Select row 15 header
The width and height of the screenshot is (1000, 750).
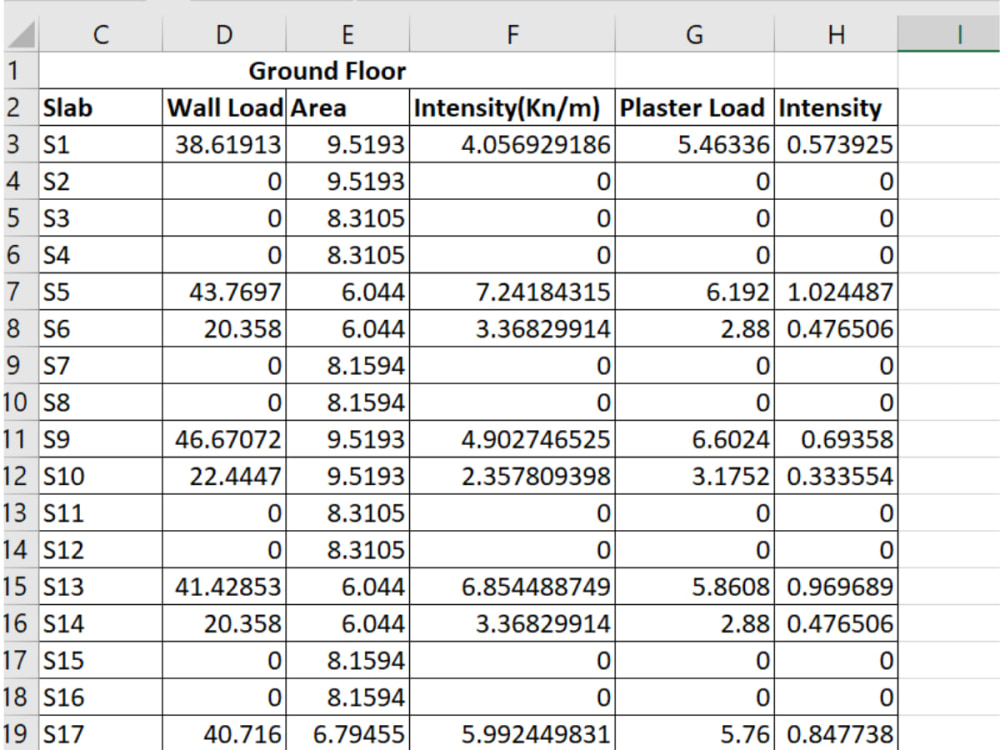[22, 587]
